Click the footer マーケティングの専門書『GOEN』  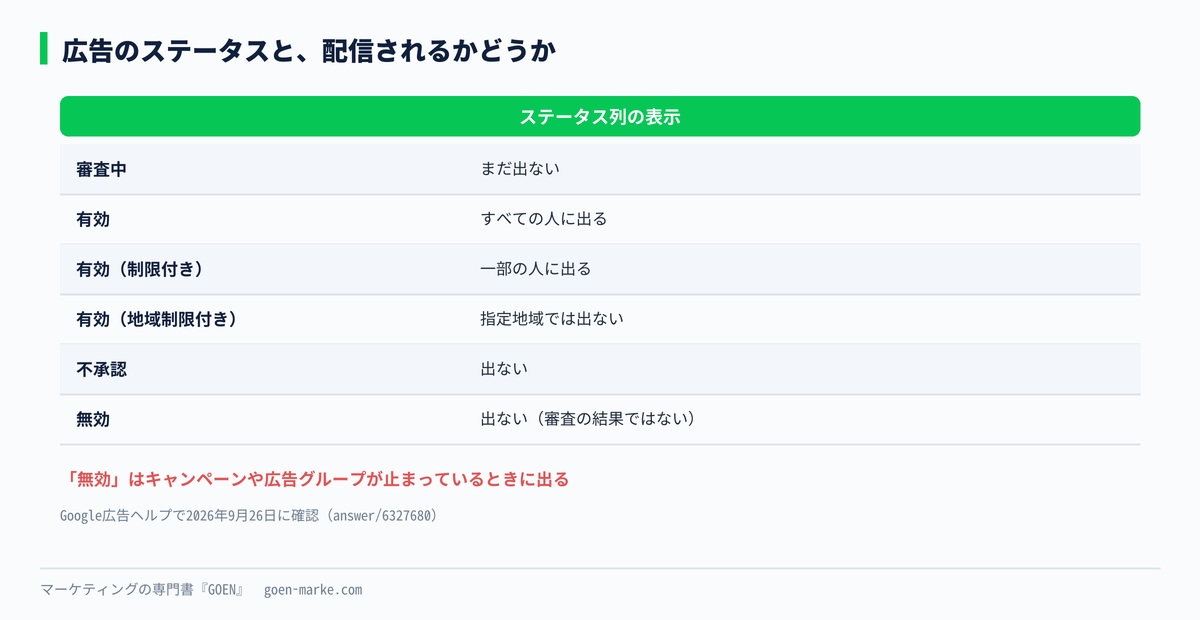pyautogui.click(x=143, y=590)
